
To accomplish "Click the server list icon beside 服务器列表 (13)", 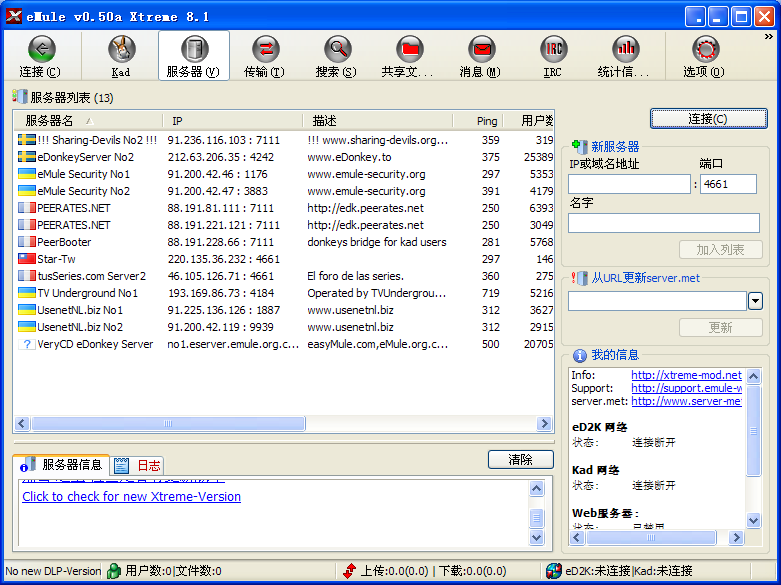I will point(20,97).
